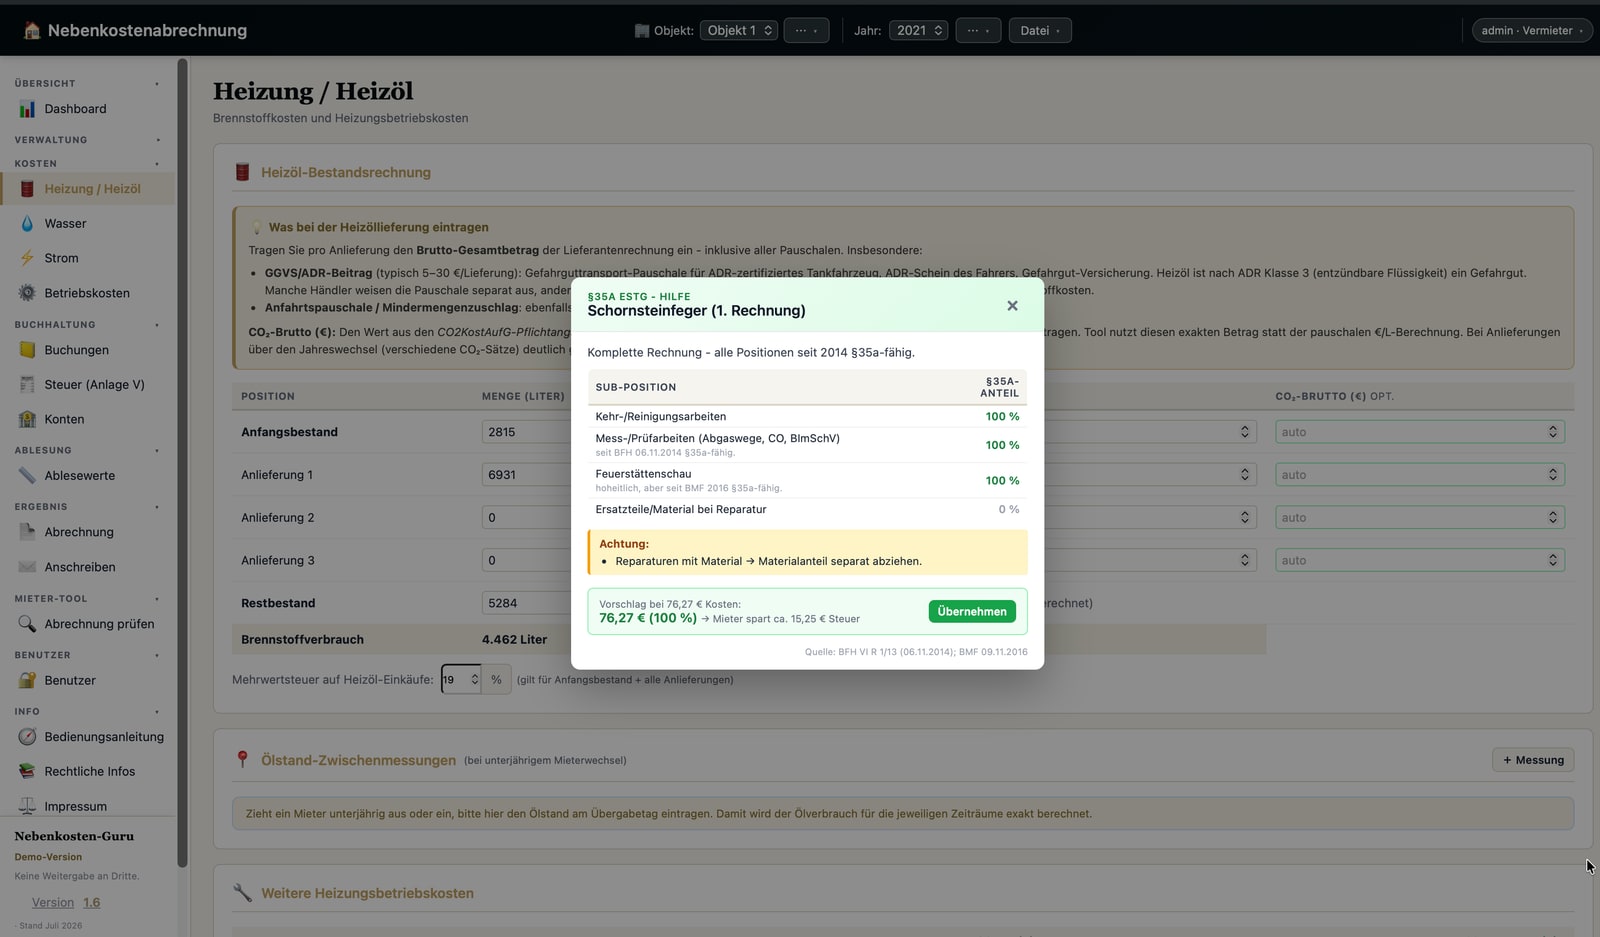Image resolution: width=1600 pixels, height=937 pixels.
Task: Click the wrench icon at Weitere Heizungsbetriebskosten
Action: (x=242, y=892)
